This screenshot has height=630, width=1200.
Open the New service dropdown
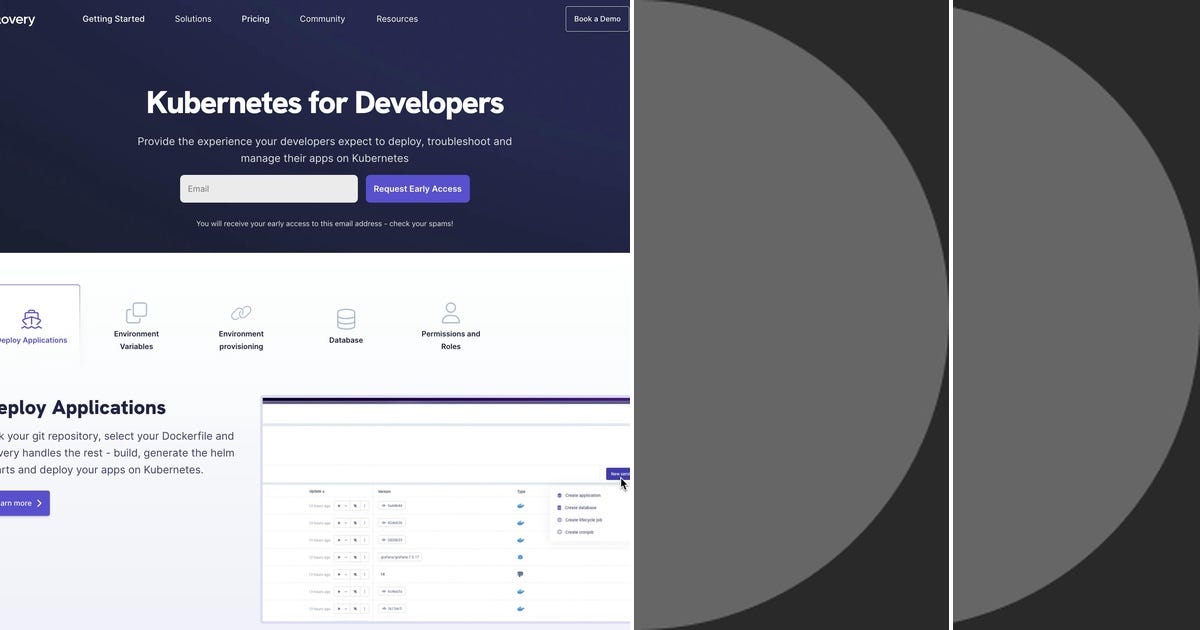621,474
